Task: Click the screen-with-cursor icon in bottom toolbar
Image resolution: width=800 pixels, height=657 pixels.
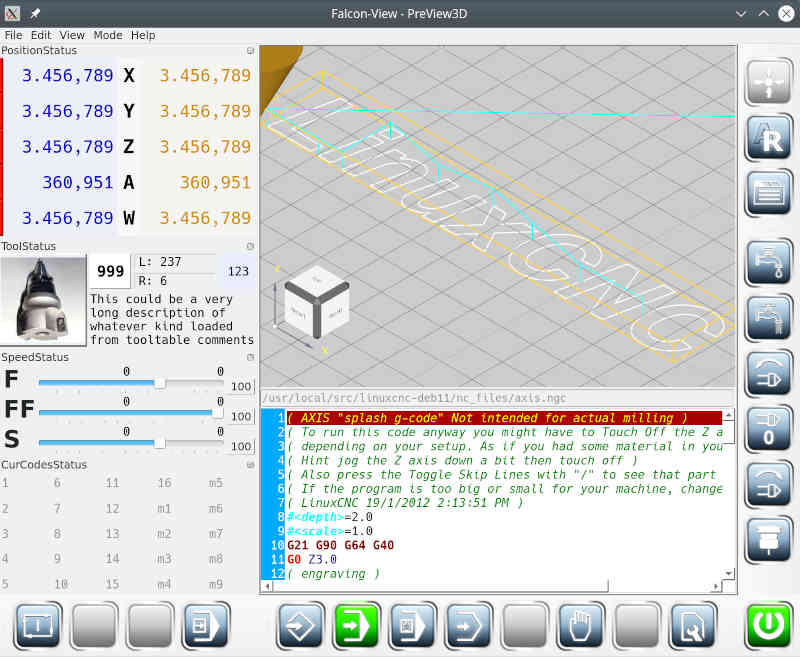Action: coord(39,625)
